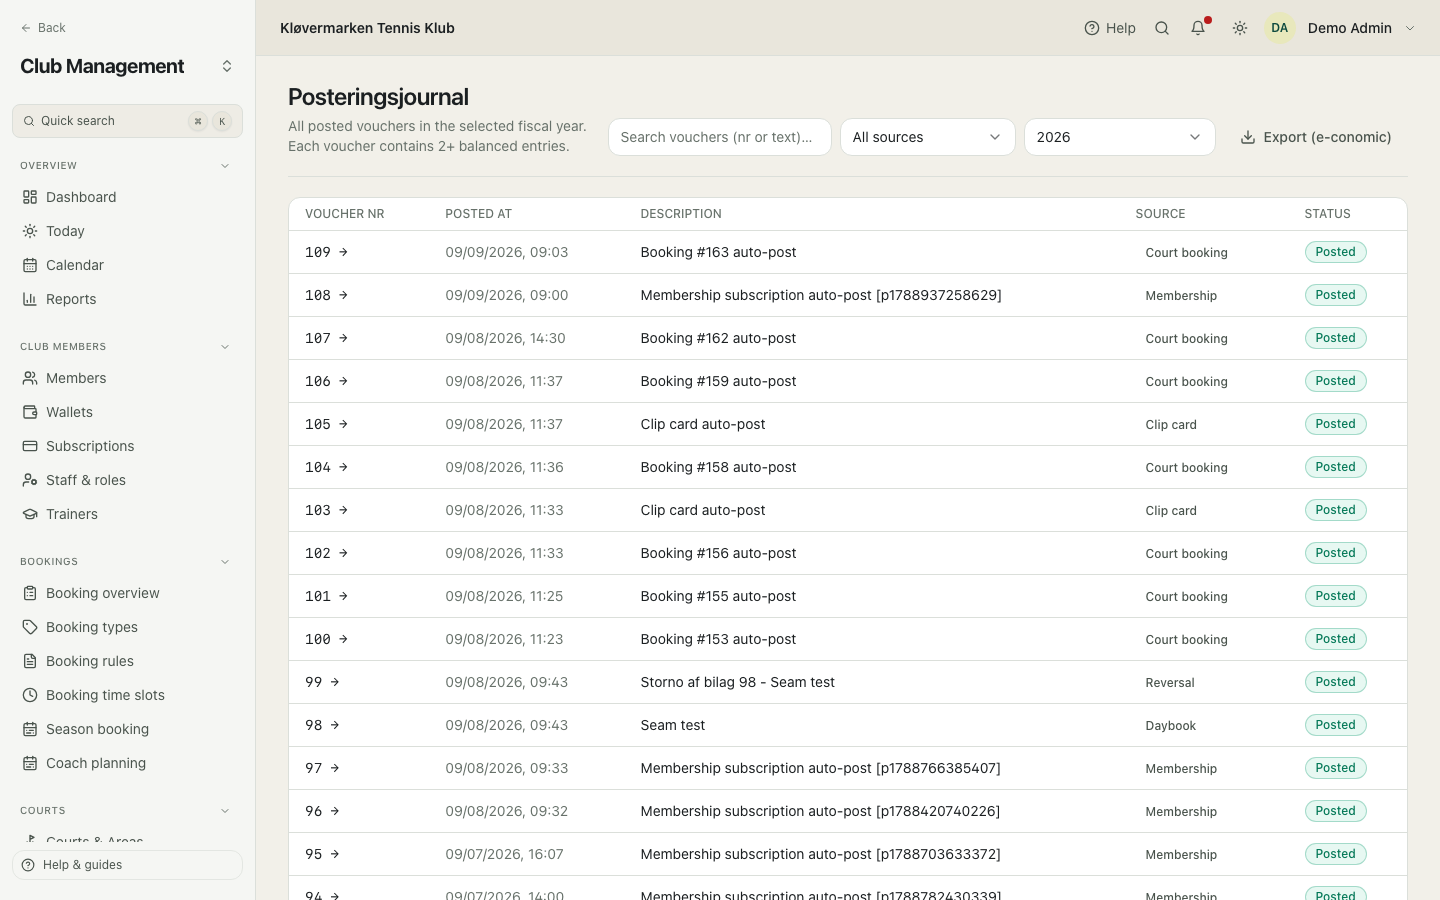Click the Reports chart icon

point(30,299)
